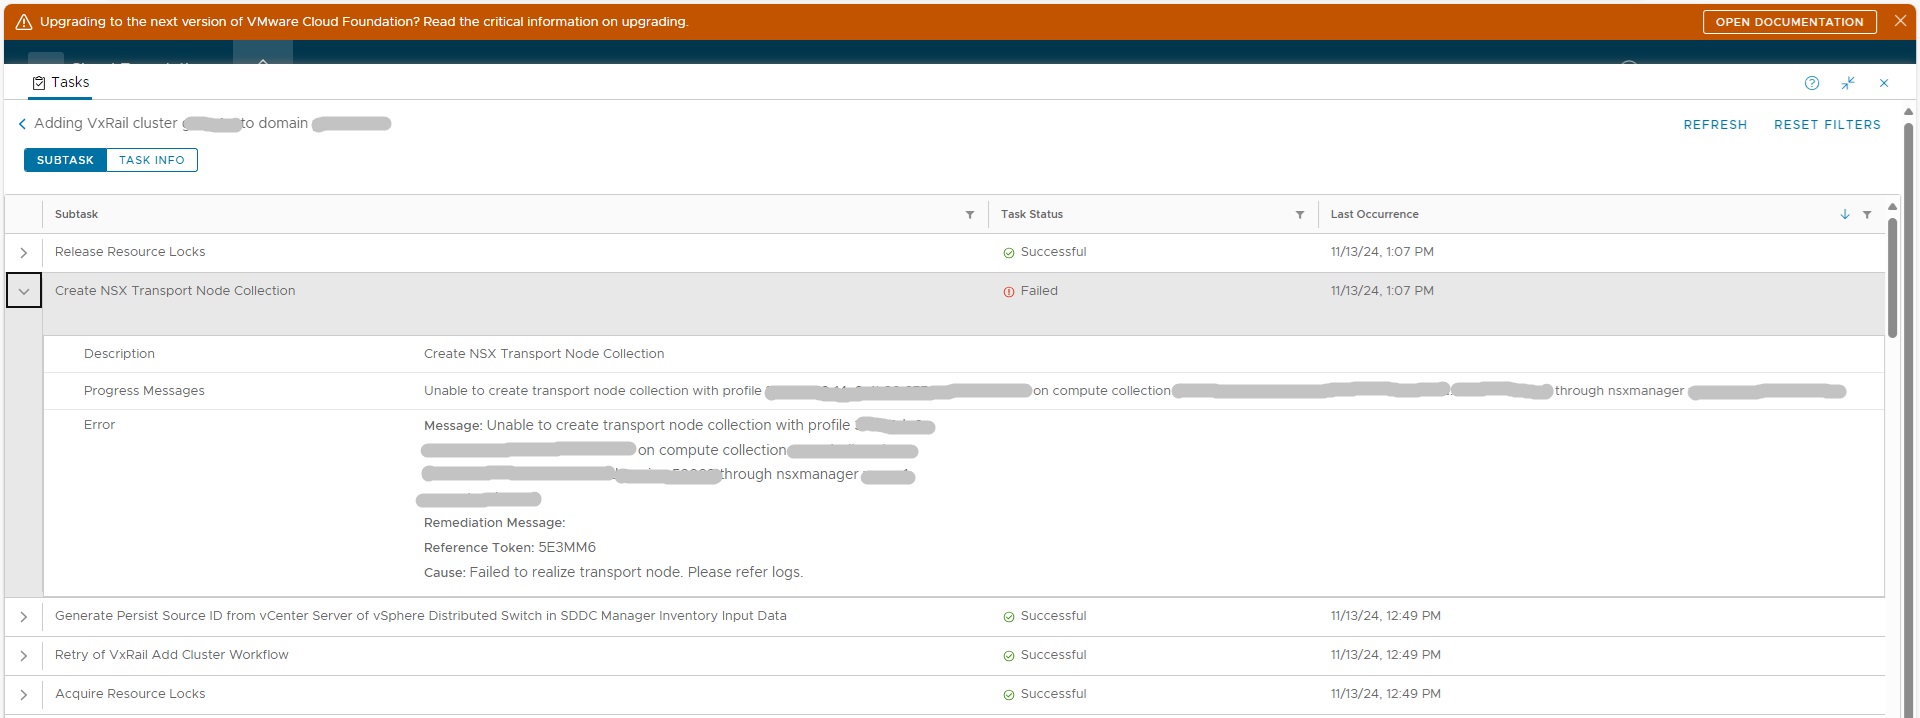The height and width of the screenshot is (718, 1920).
Task: Expand the Acquire Resource Locks row
Action: point(24,695)
